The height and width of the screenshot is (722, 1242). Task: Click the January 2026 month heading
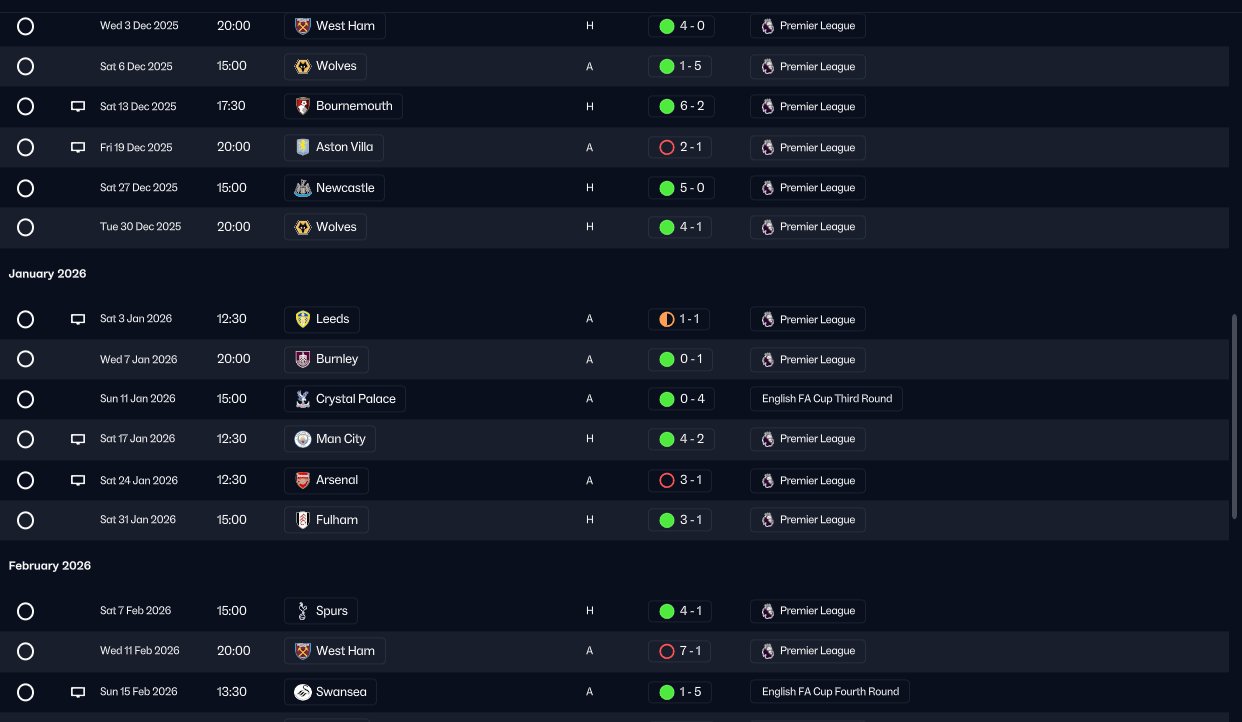coord(48,274)
